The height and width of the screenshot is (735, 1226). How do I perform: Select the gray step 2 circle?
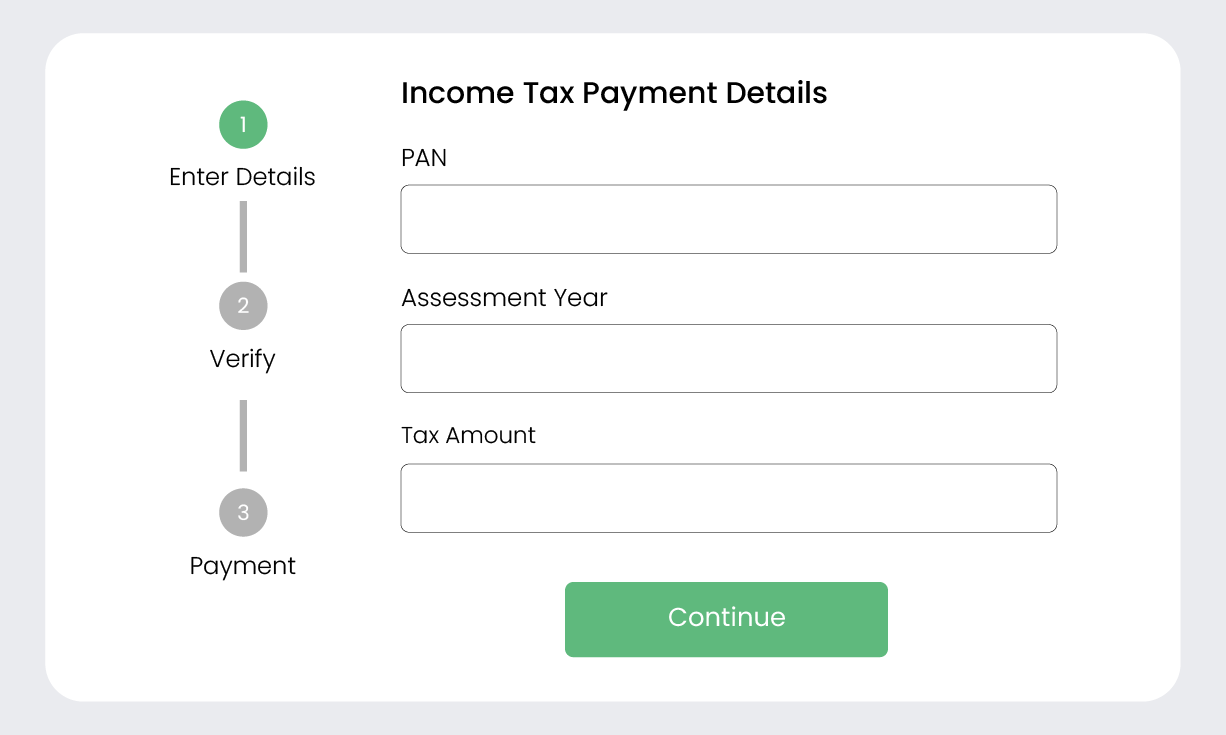243,306
